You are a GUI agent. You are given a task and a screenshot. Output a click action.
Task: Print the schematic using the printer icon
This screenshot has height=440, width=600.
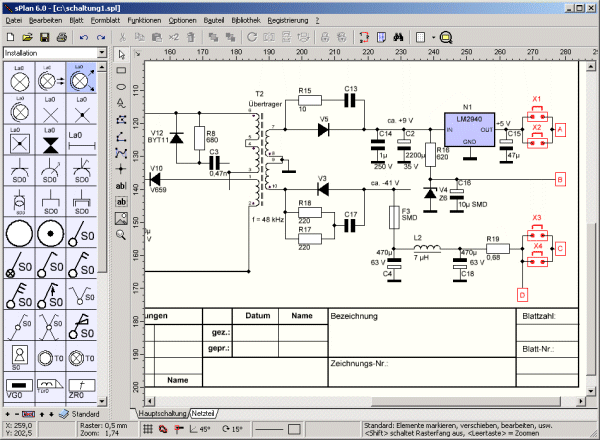tap(62, 37)
